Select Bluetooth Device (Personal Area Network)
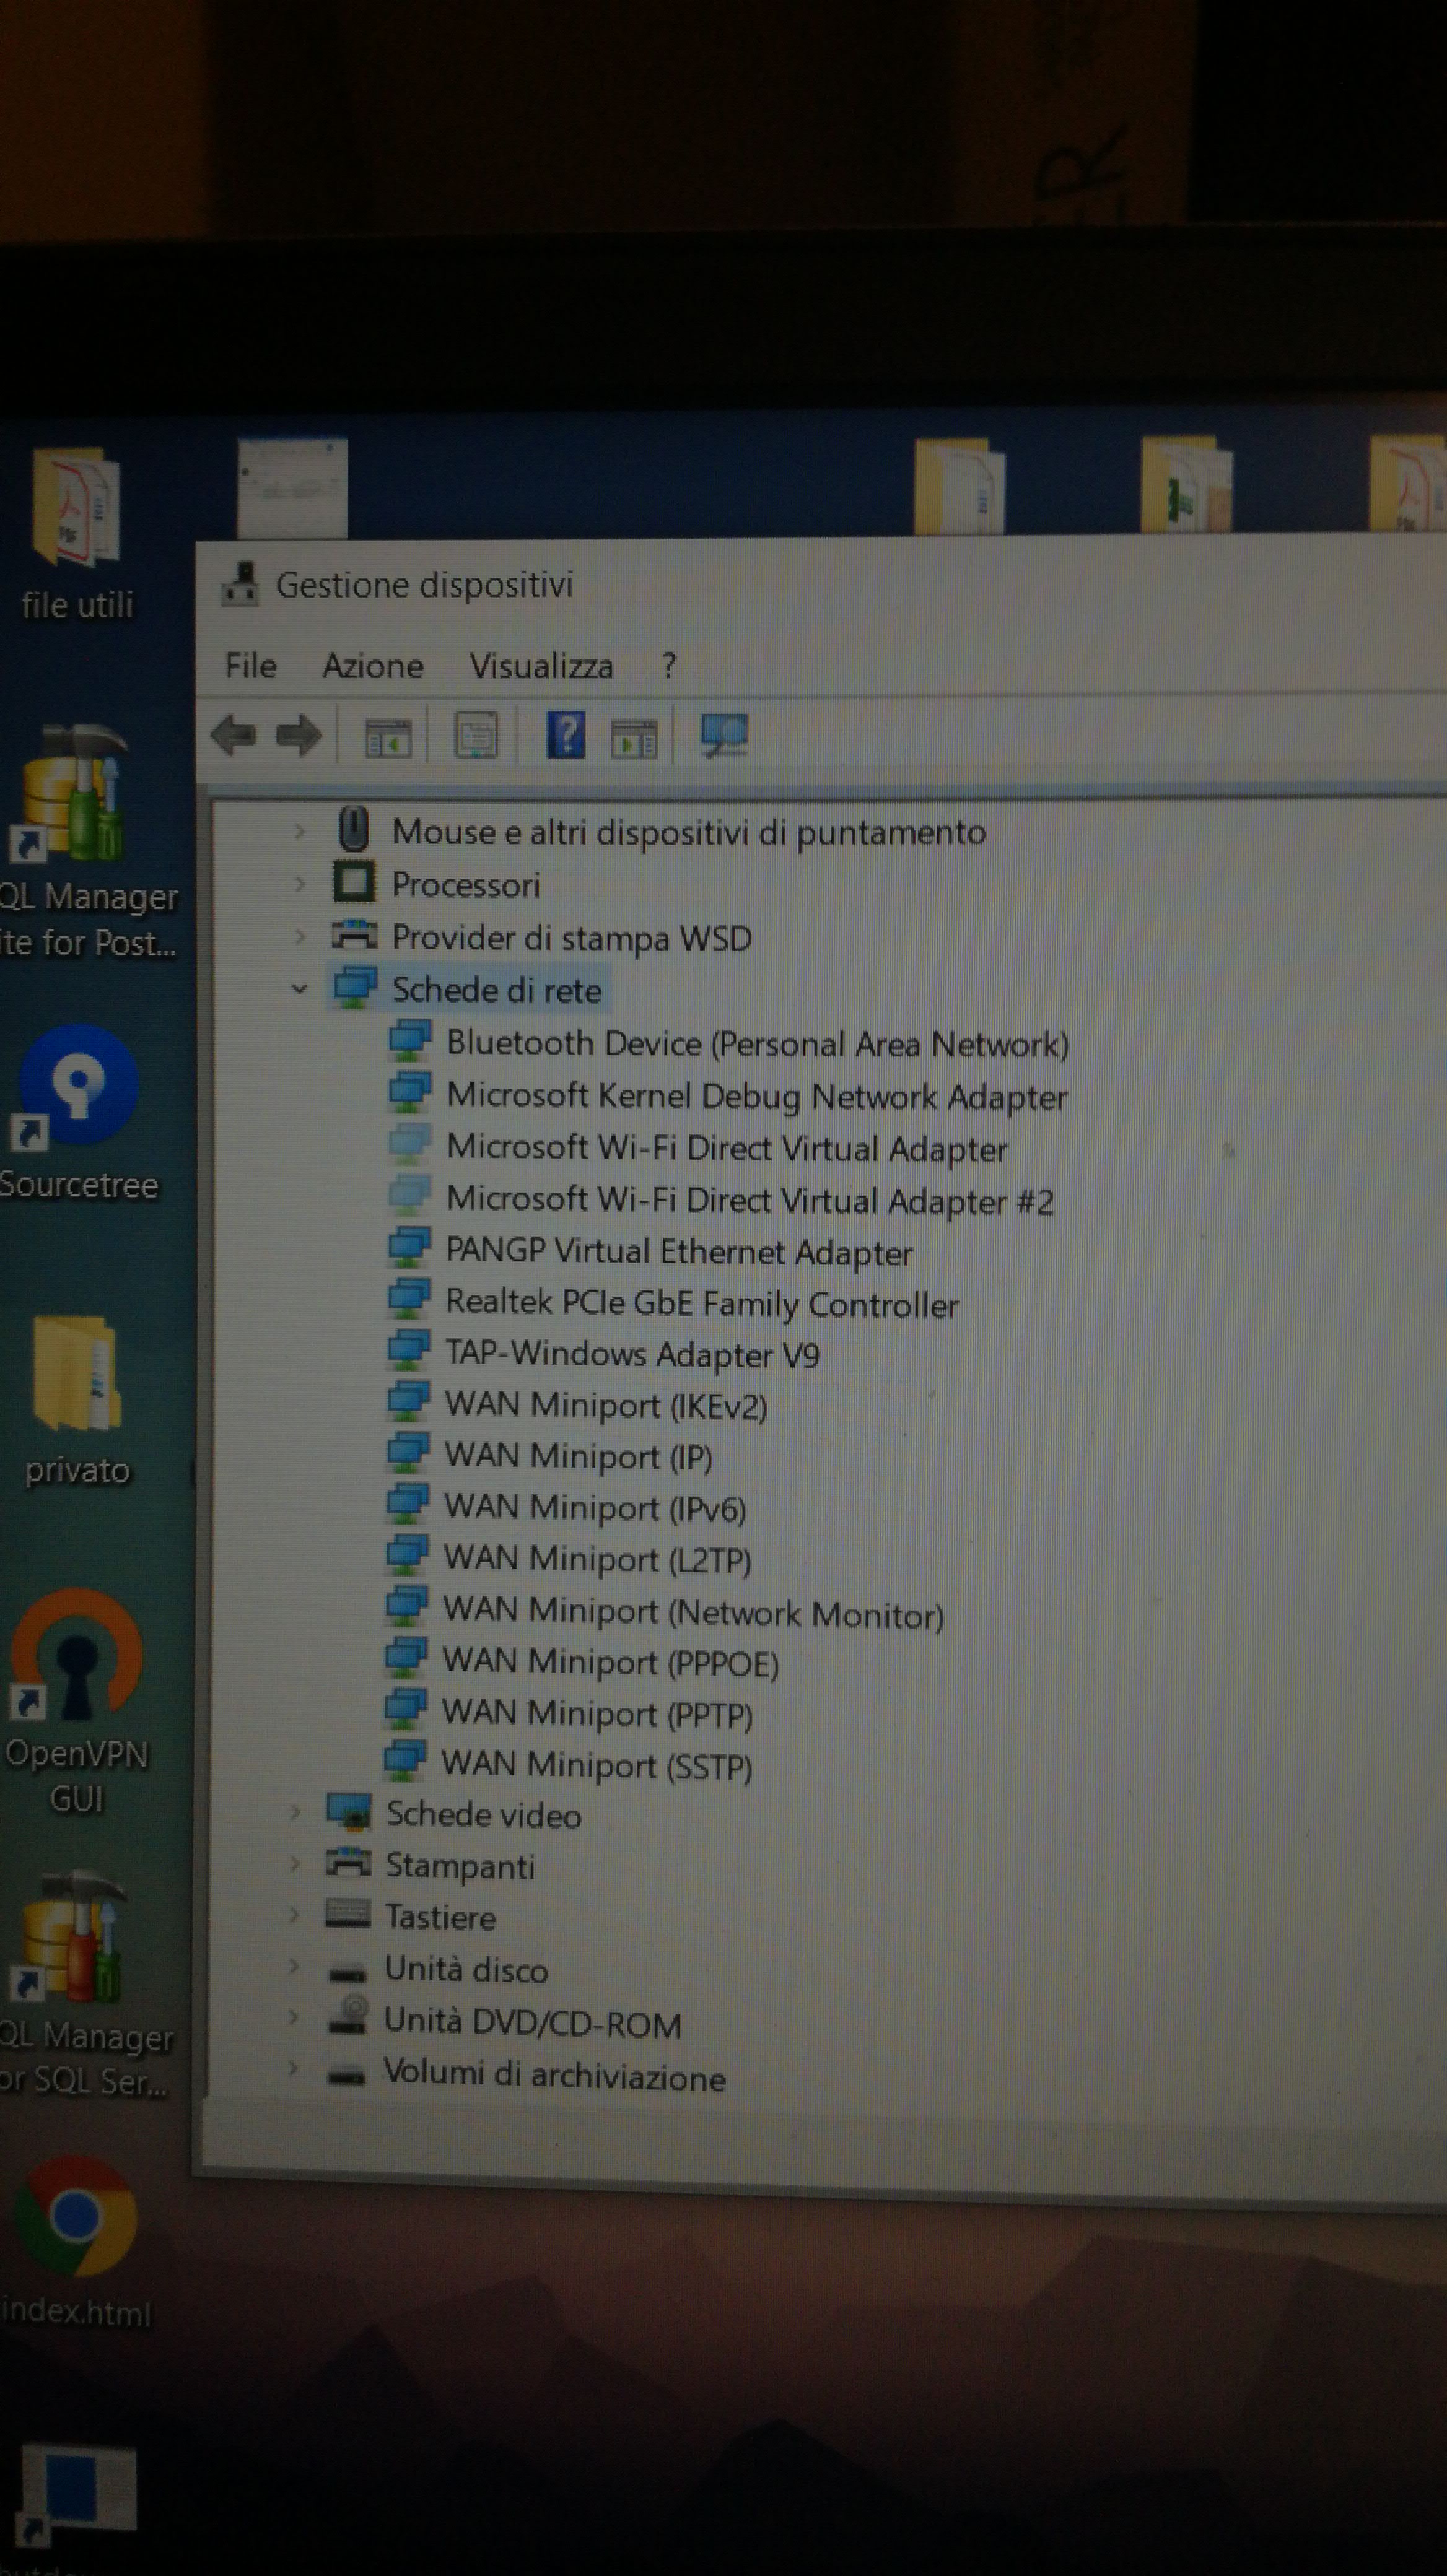Screen dimensions: 1447x2576 click(757, 1043)
